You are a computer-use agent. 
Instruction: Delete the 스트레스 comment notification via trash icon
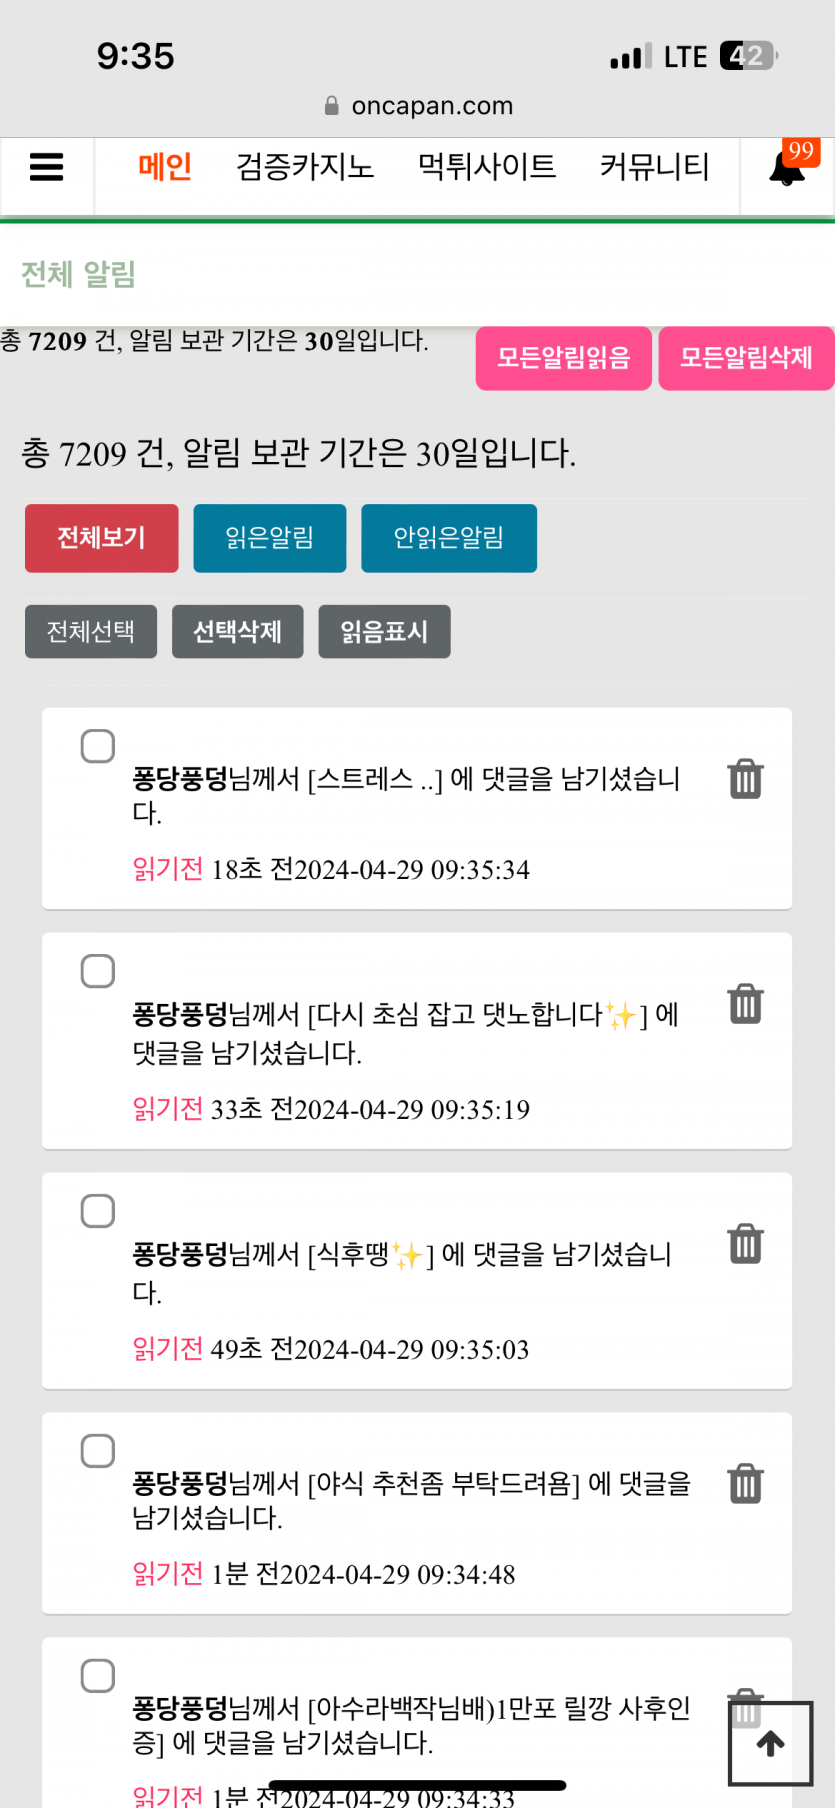coord(745,779)
